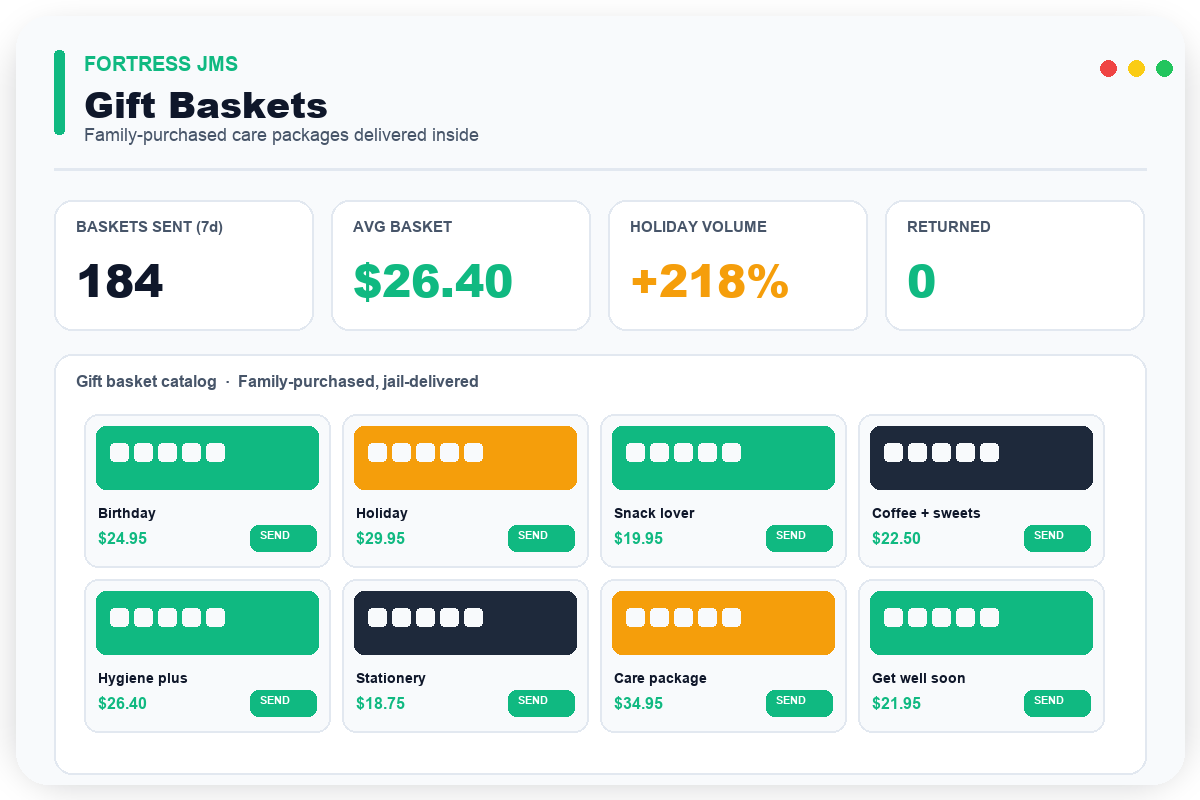Open the green Birthday basket banner

207,458
